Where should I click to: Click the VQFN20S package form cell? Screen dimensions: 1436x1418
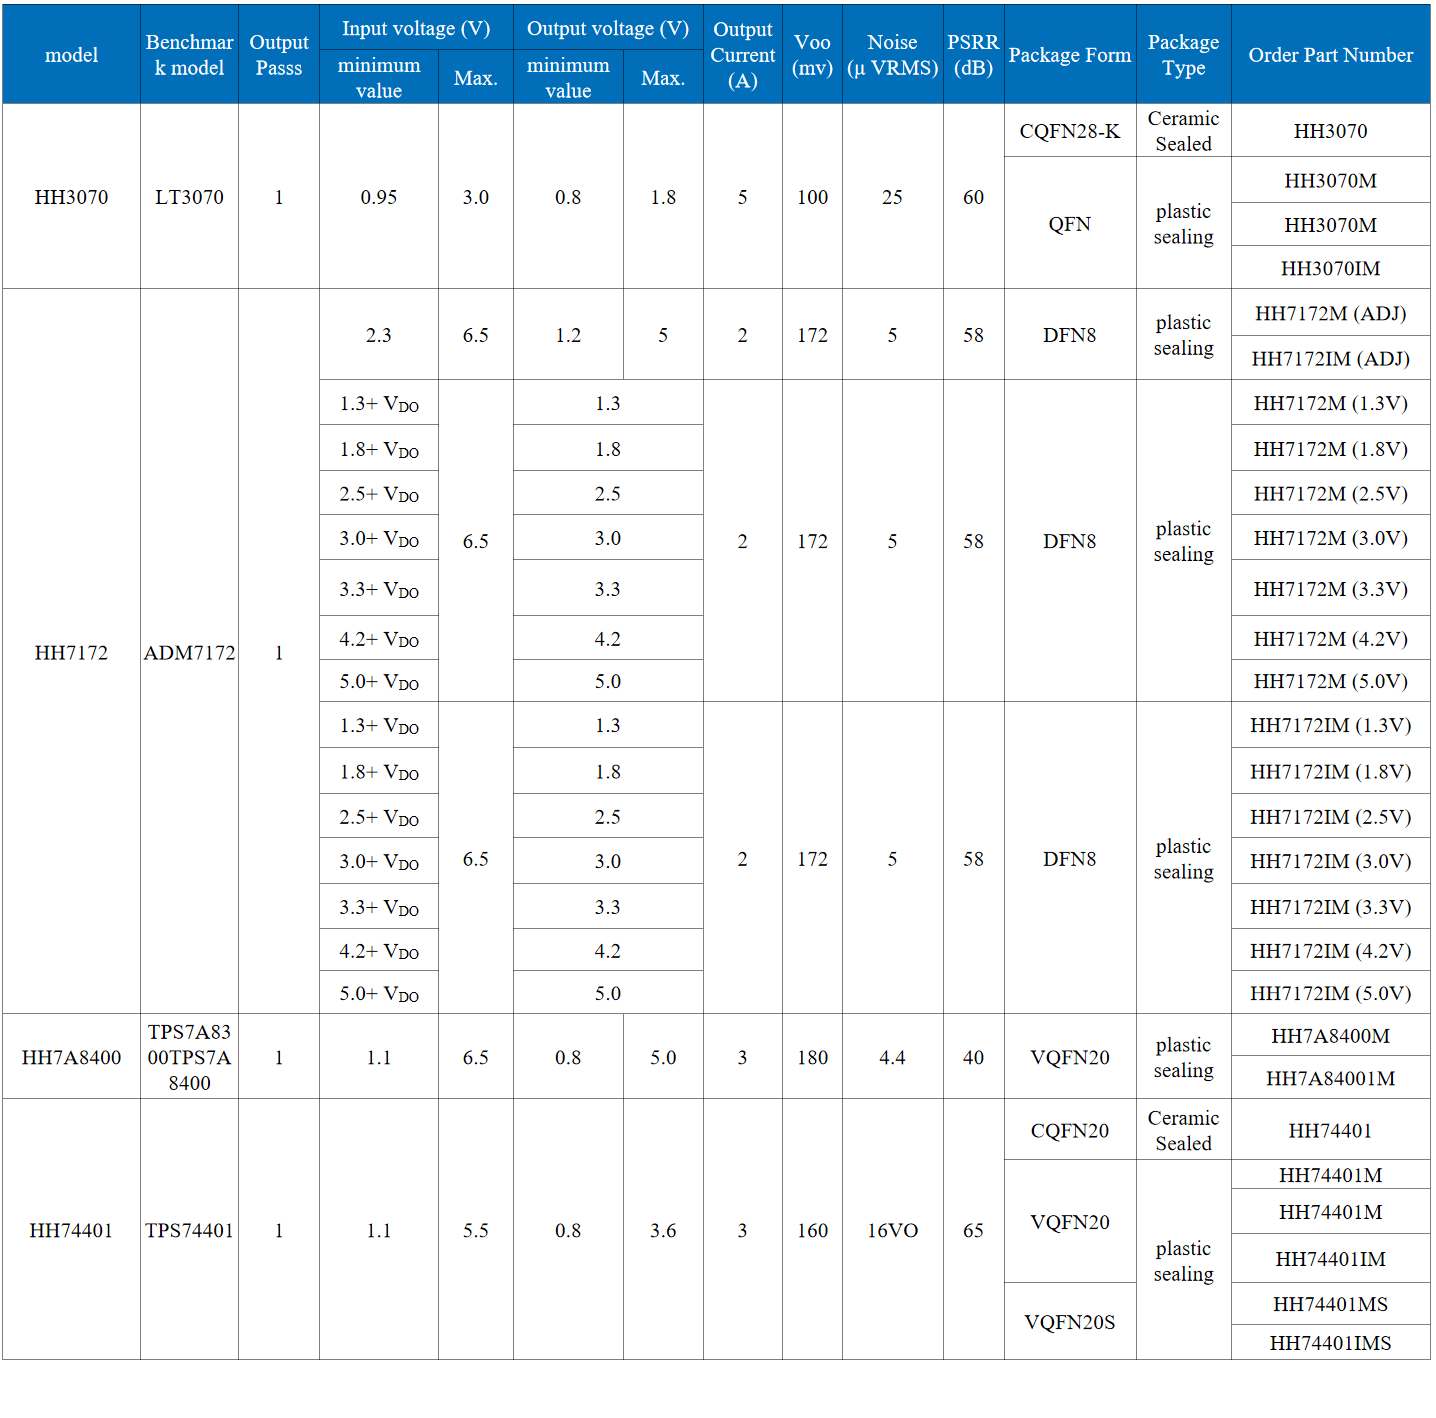tap(1069, 1322)
